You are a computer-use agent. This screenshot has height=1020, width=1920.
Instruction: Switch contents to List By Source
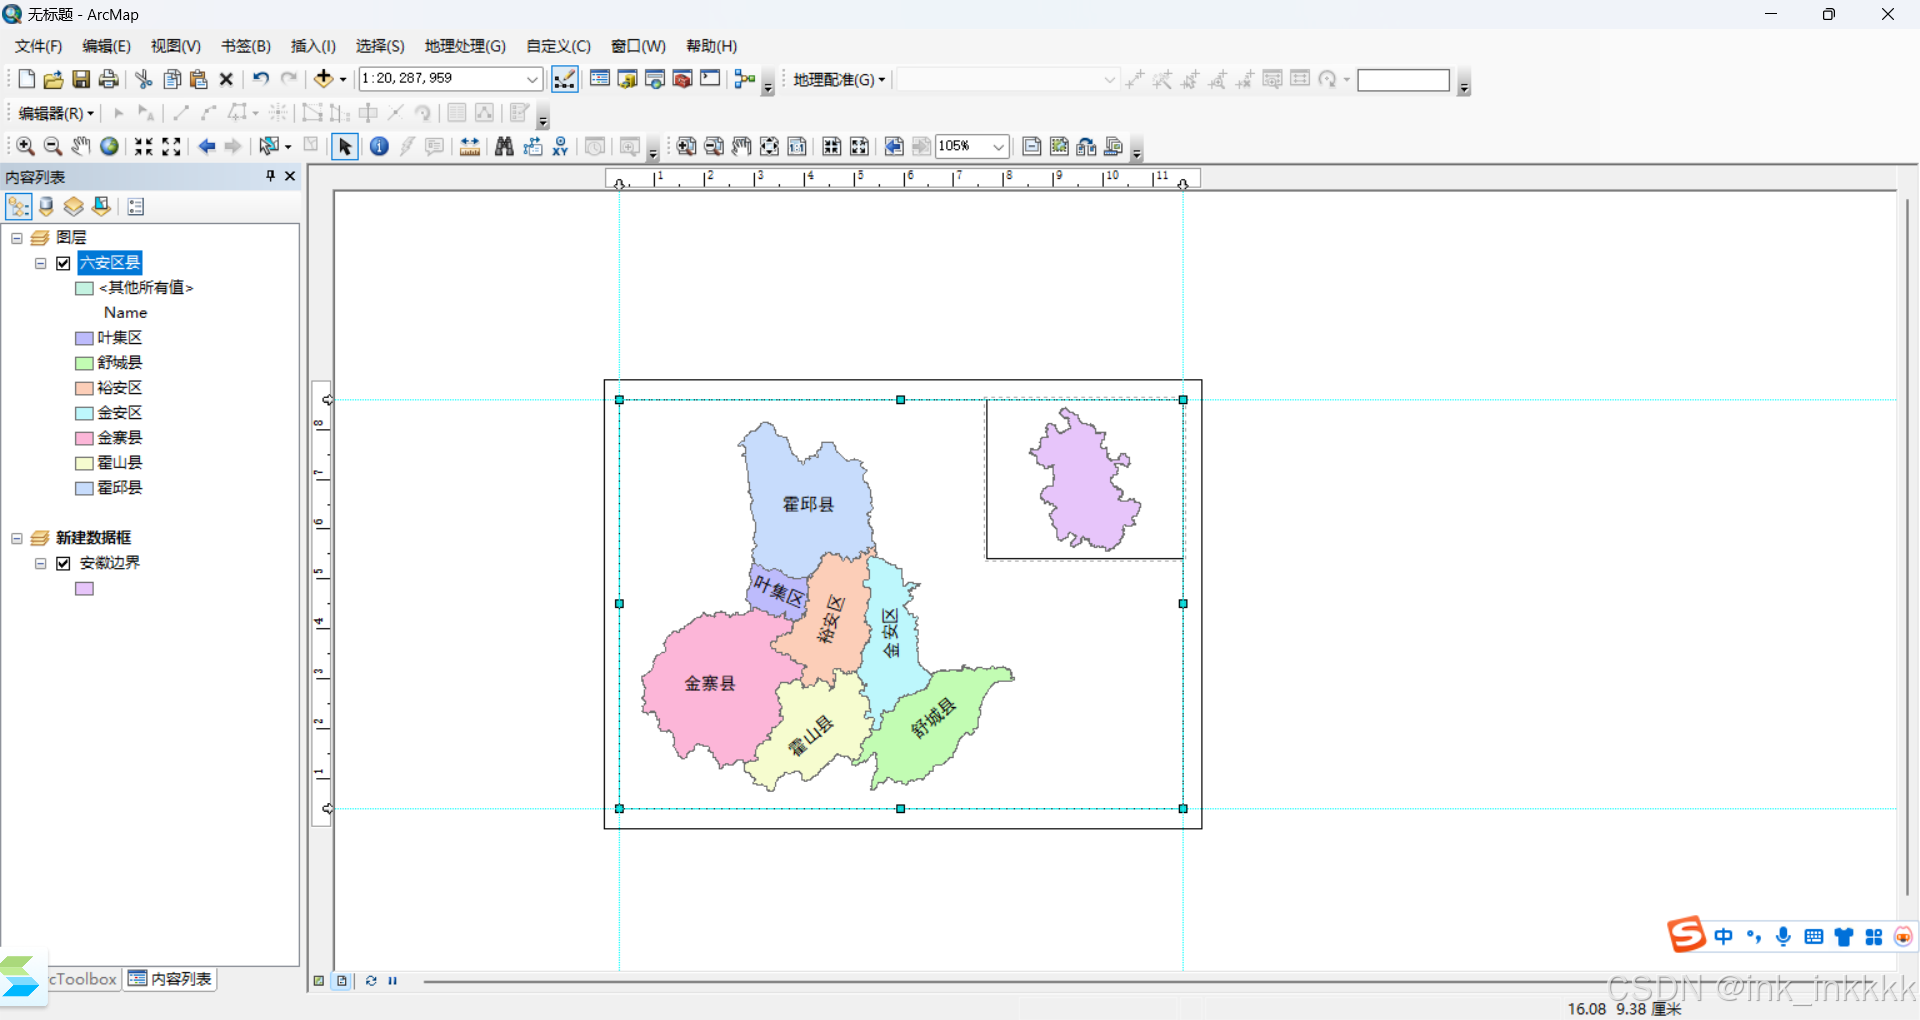pyautogui.click(x=46, y=207)
